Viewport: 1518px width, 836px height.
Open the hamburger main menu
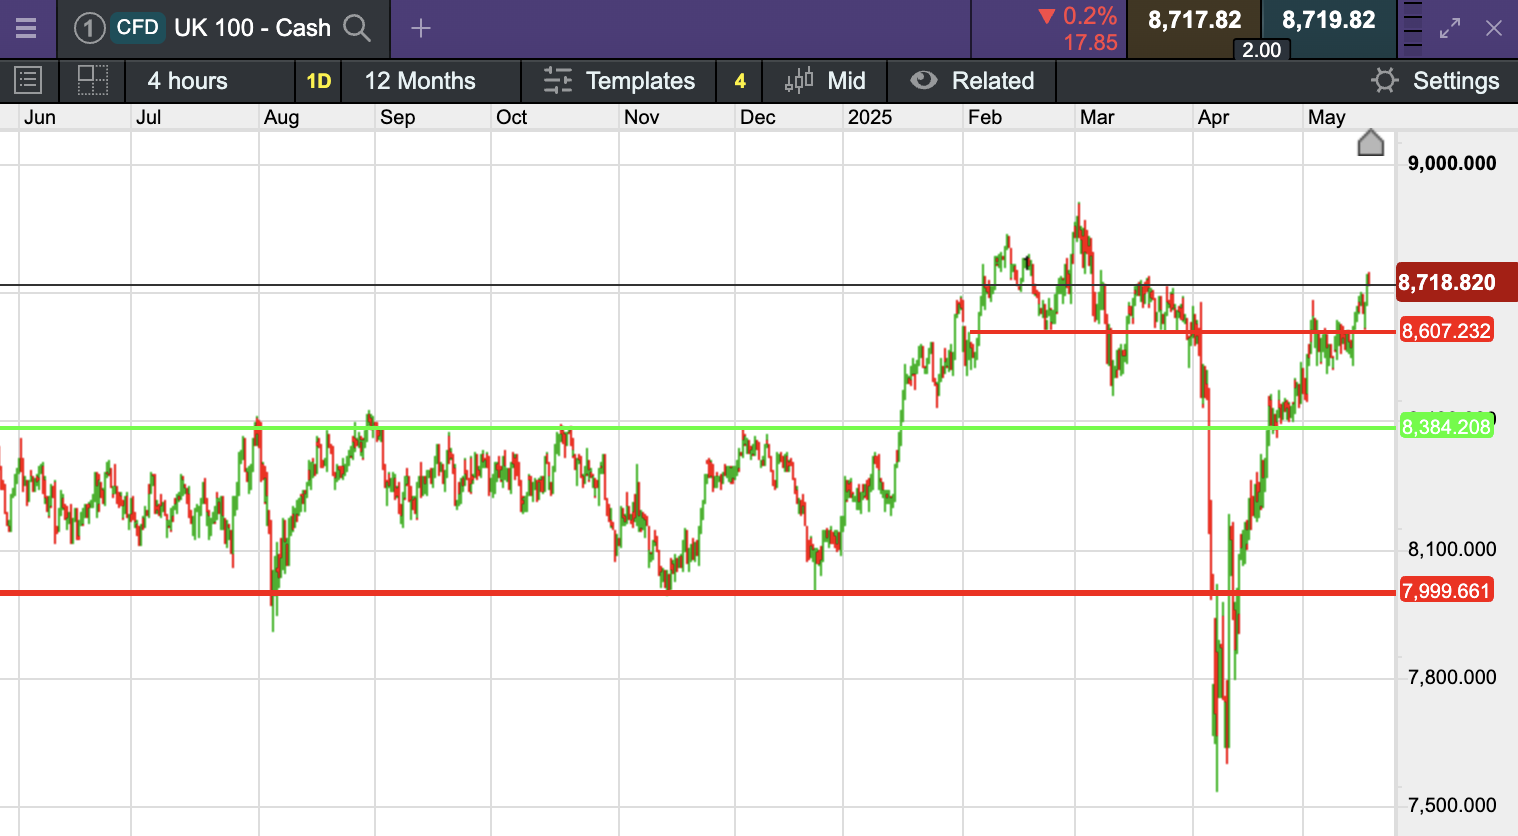(x=26, y=28)
